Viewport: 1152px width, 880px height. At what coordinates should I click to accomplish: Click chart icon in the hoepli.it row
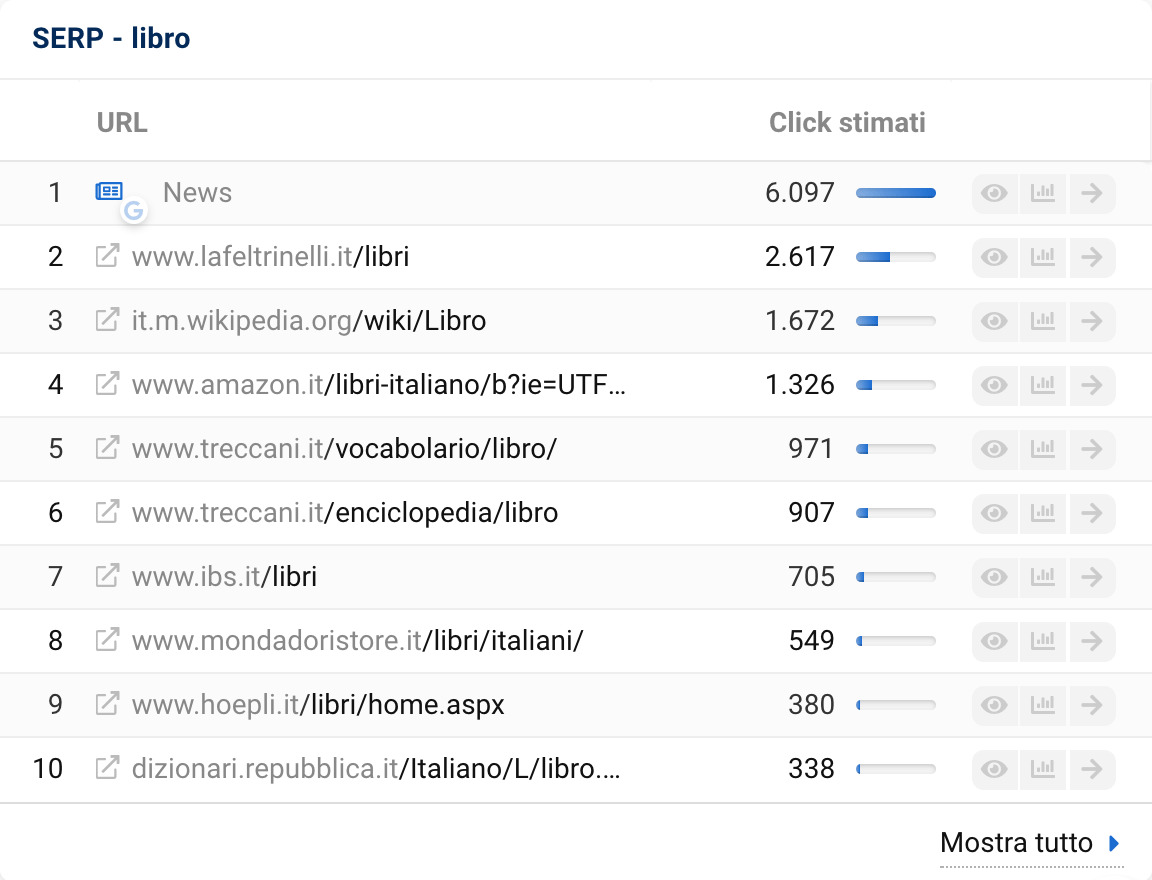pos(1043,705)
